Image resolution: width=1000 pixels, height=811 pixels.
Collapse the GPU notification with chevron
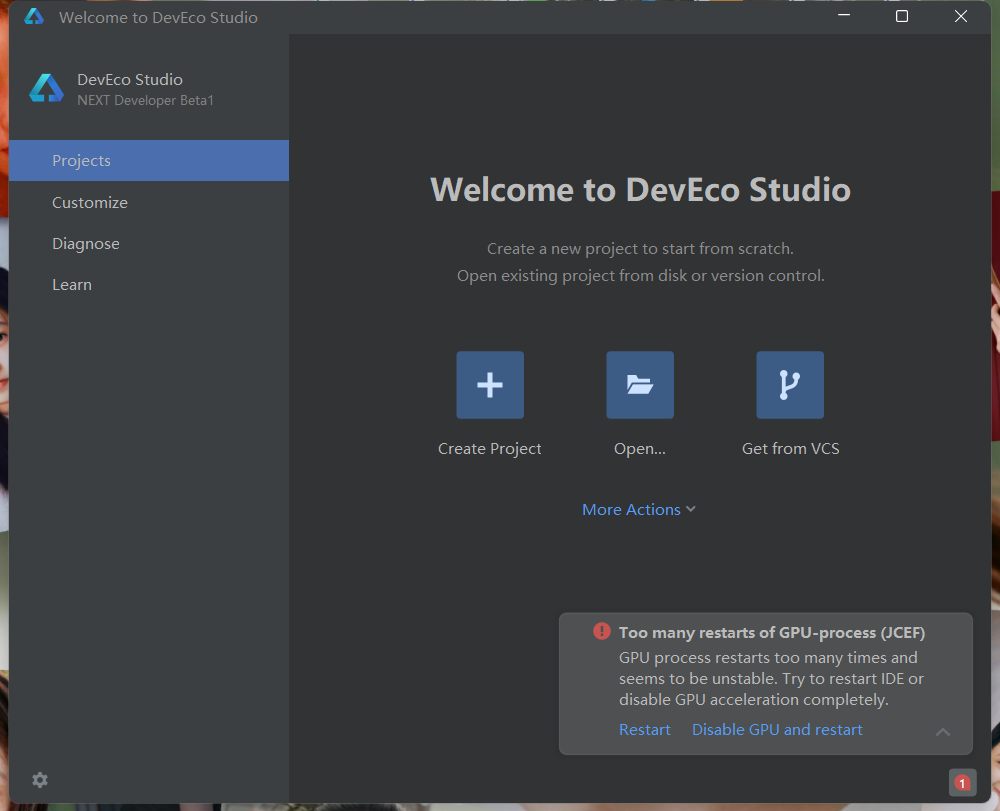point(943,731)
